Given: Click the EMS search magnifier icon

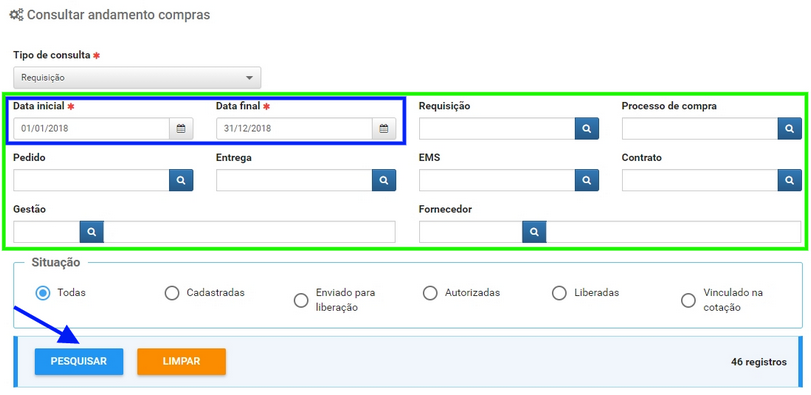Looking at the screenshot, I should [587, 180].
